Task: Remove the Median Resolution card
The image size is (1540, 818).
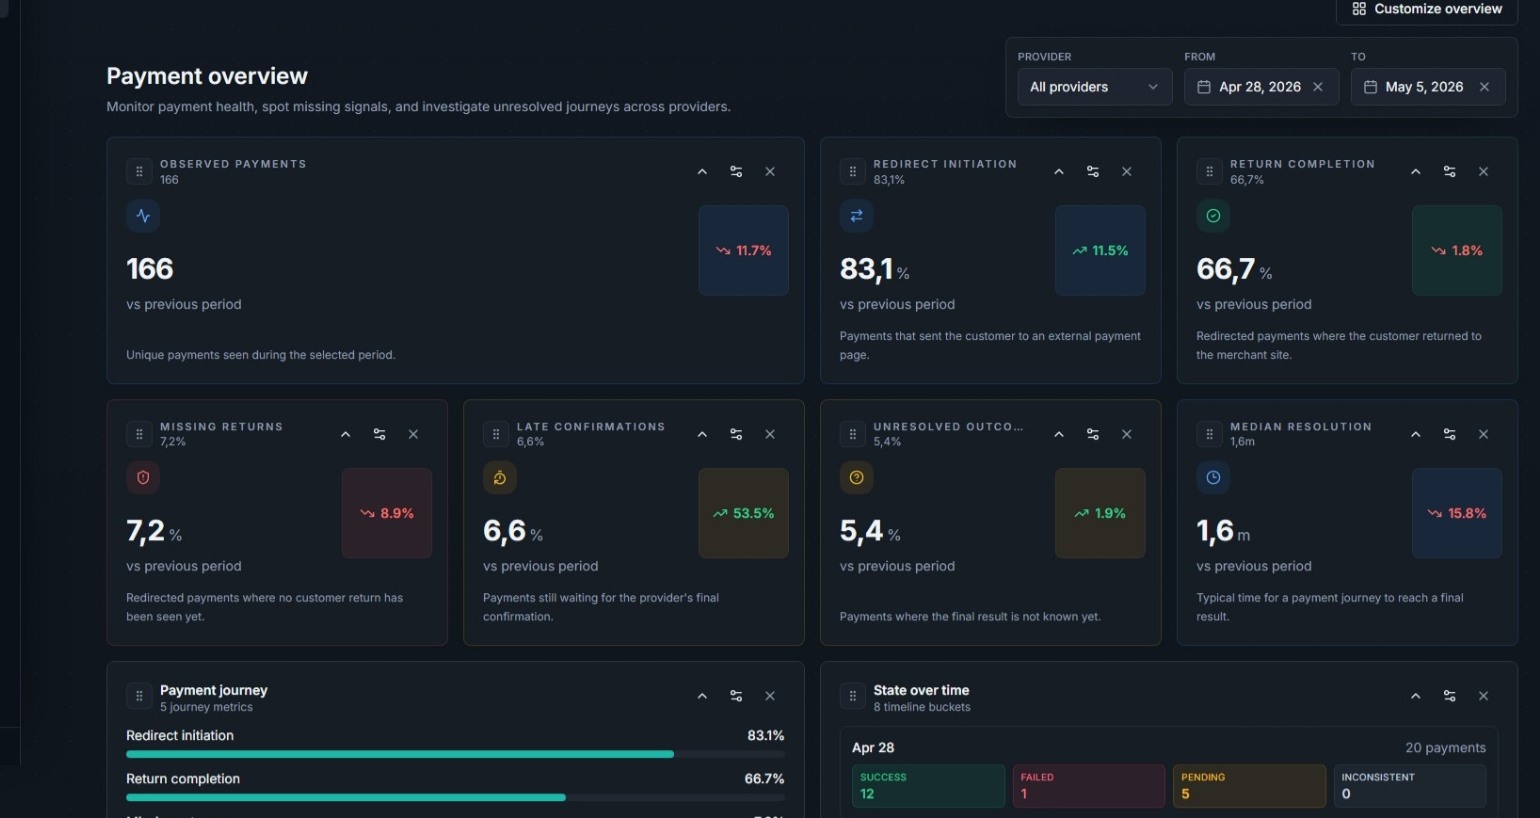Action: 1484,434
